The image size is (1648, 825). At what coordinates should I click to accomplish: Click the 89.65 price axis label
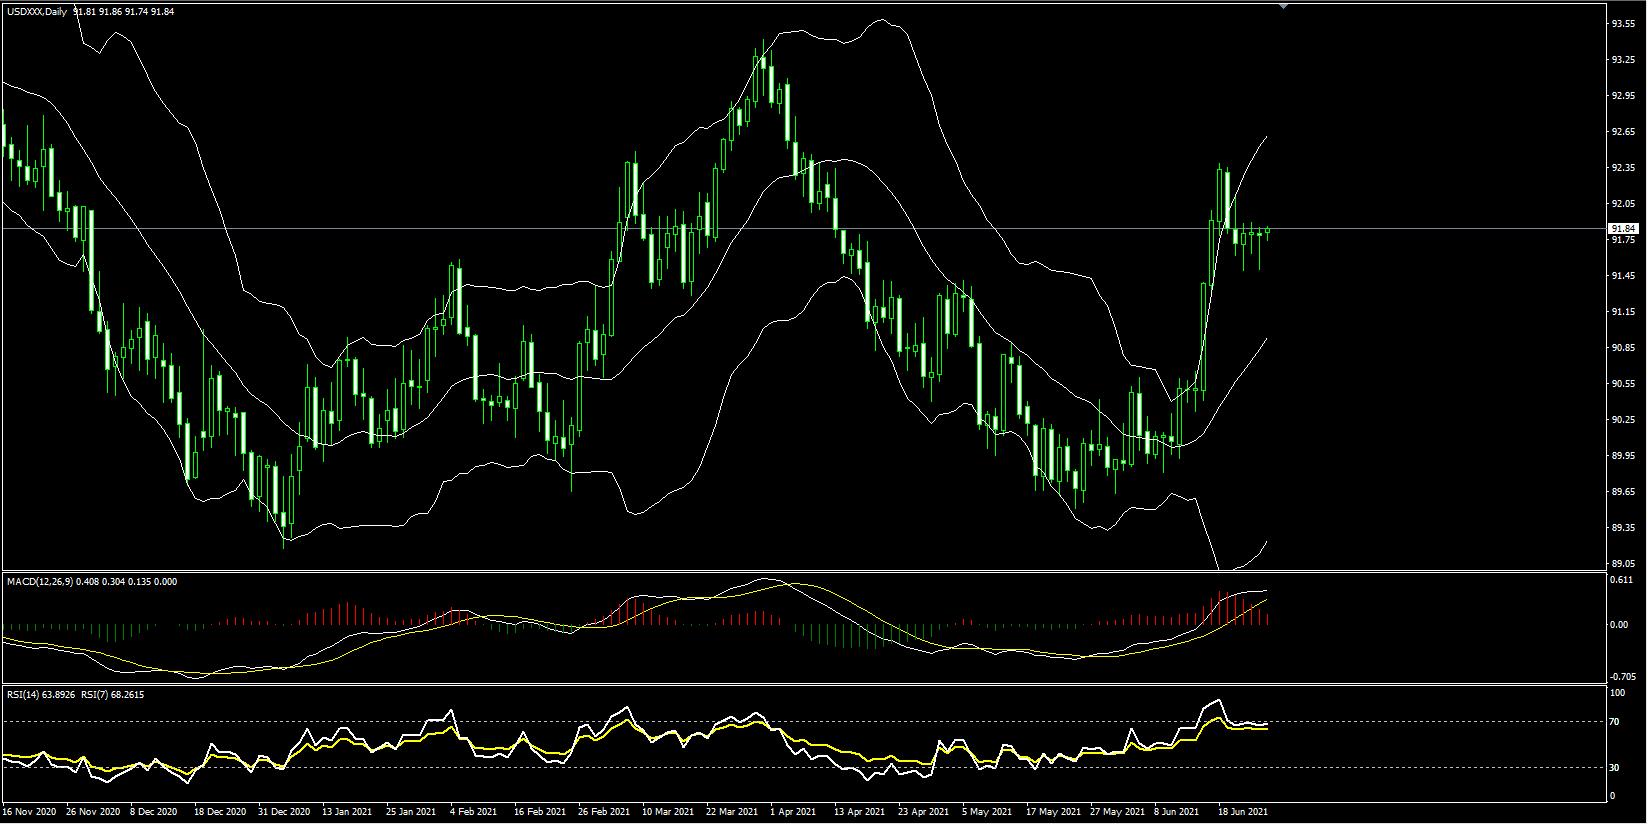pyautogui.click(x=1622, y=492)
